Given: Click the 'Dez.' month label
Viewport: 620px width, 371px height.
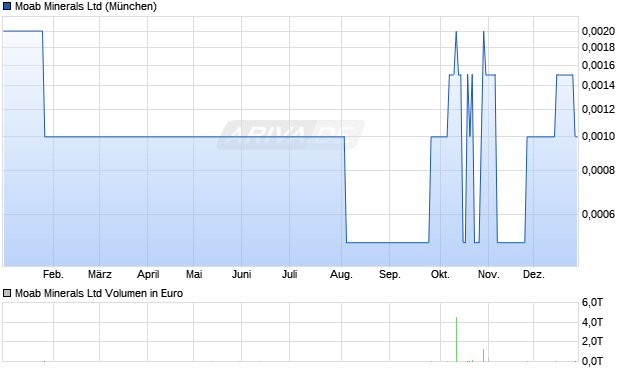Looking at the screenshot, I should [533, 274].
